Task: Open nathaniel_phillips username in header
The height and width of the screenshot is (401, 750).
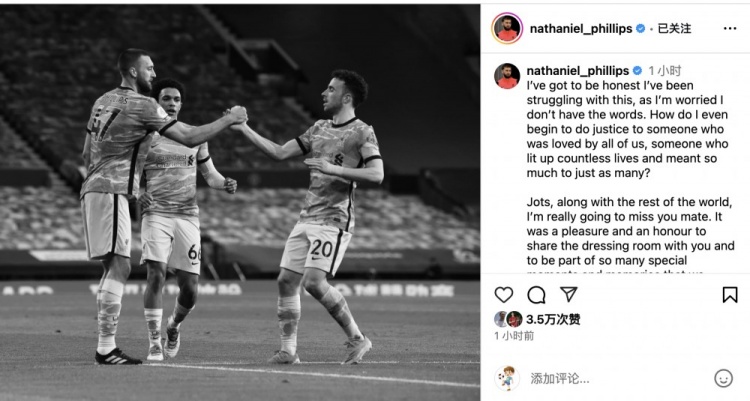Action: pyautogui.click(x=581, y=29)
